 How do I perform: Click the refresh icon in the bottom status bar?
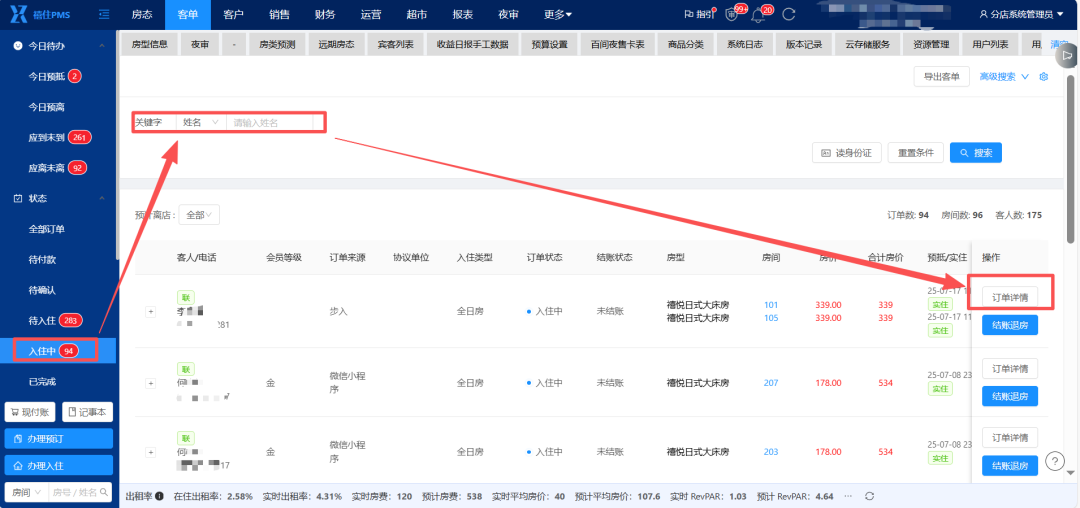[870, 496]
